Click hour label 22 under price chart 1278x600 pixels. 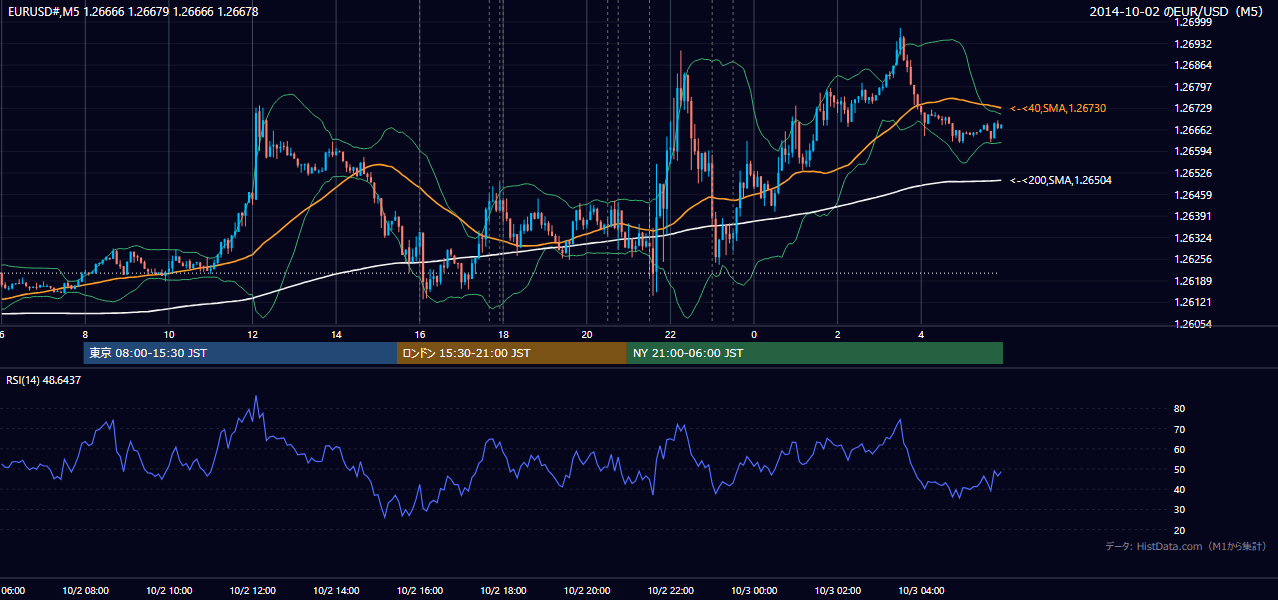pyautogui.click(x=671, y=335)
